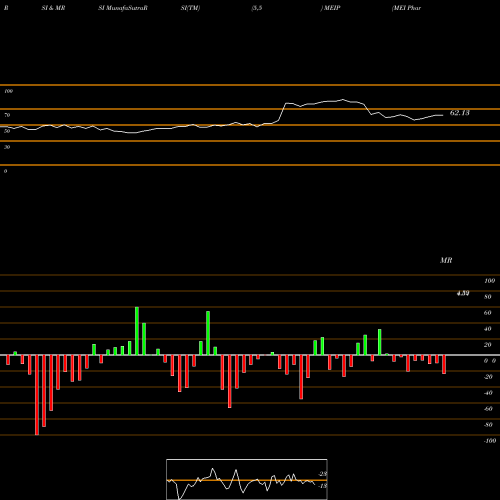Click the tallest green MR bar
500x500 pixels.
[137, 331]
